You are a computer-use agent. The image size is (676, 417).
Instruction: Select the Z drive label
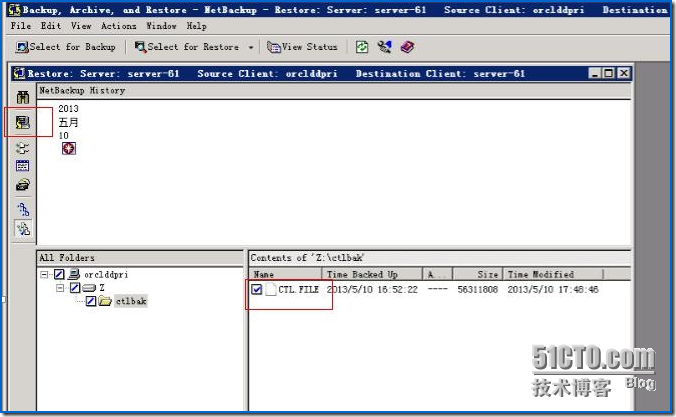point(102,287)
